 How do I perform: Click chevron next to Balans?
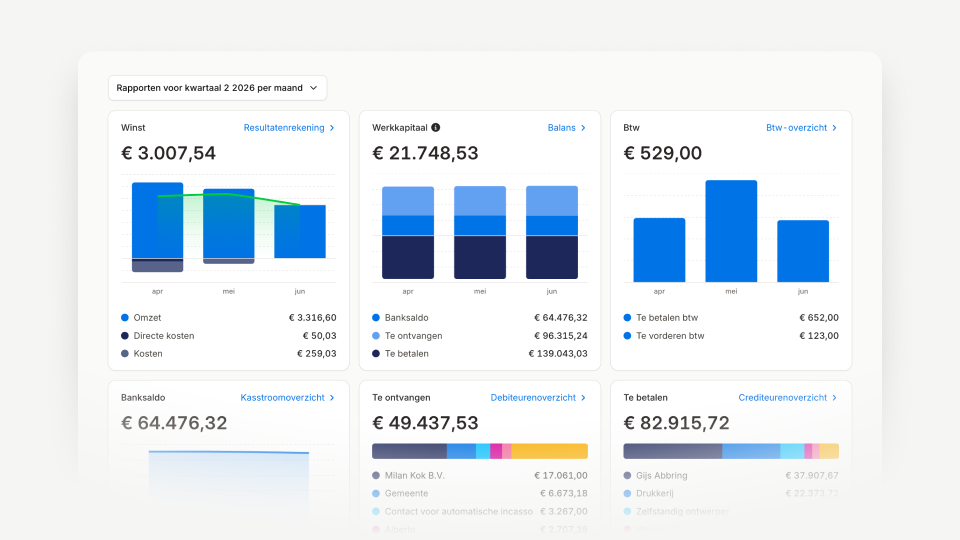[x=583, y=128]
